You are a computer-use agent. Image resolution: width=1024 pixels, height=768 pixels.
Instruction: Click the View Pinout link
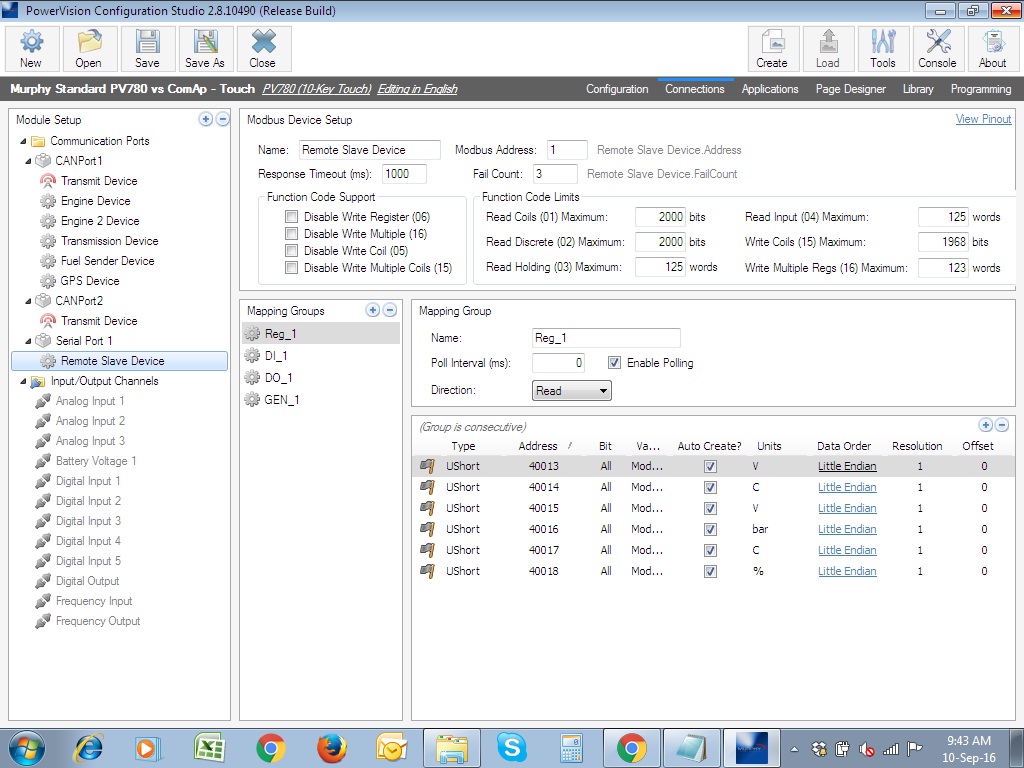click(x=983, y=119)
